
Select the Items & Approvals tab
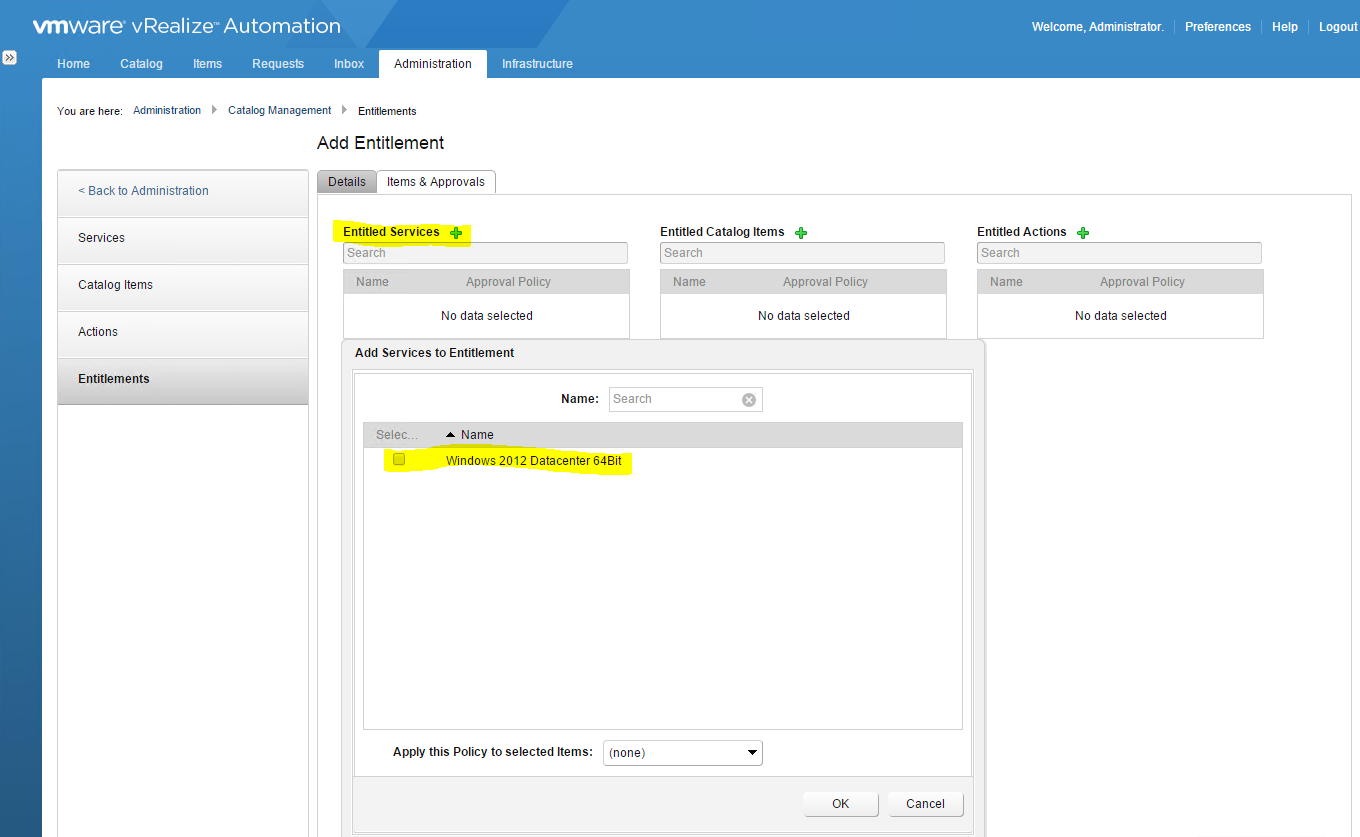436,182
